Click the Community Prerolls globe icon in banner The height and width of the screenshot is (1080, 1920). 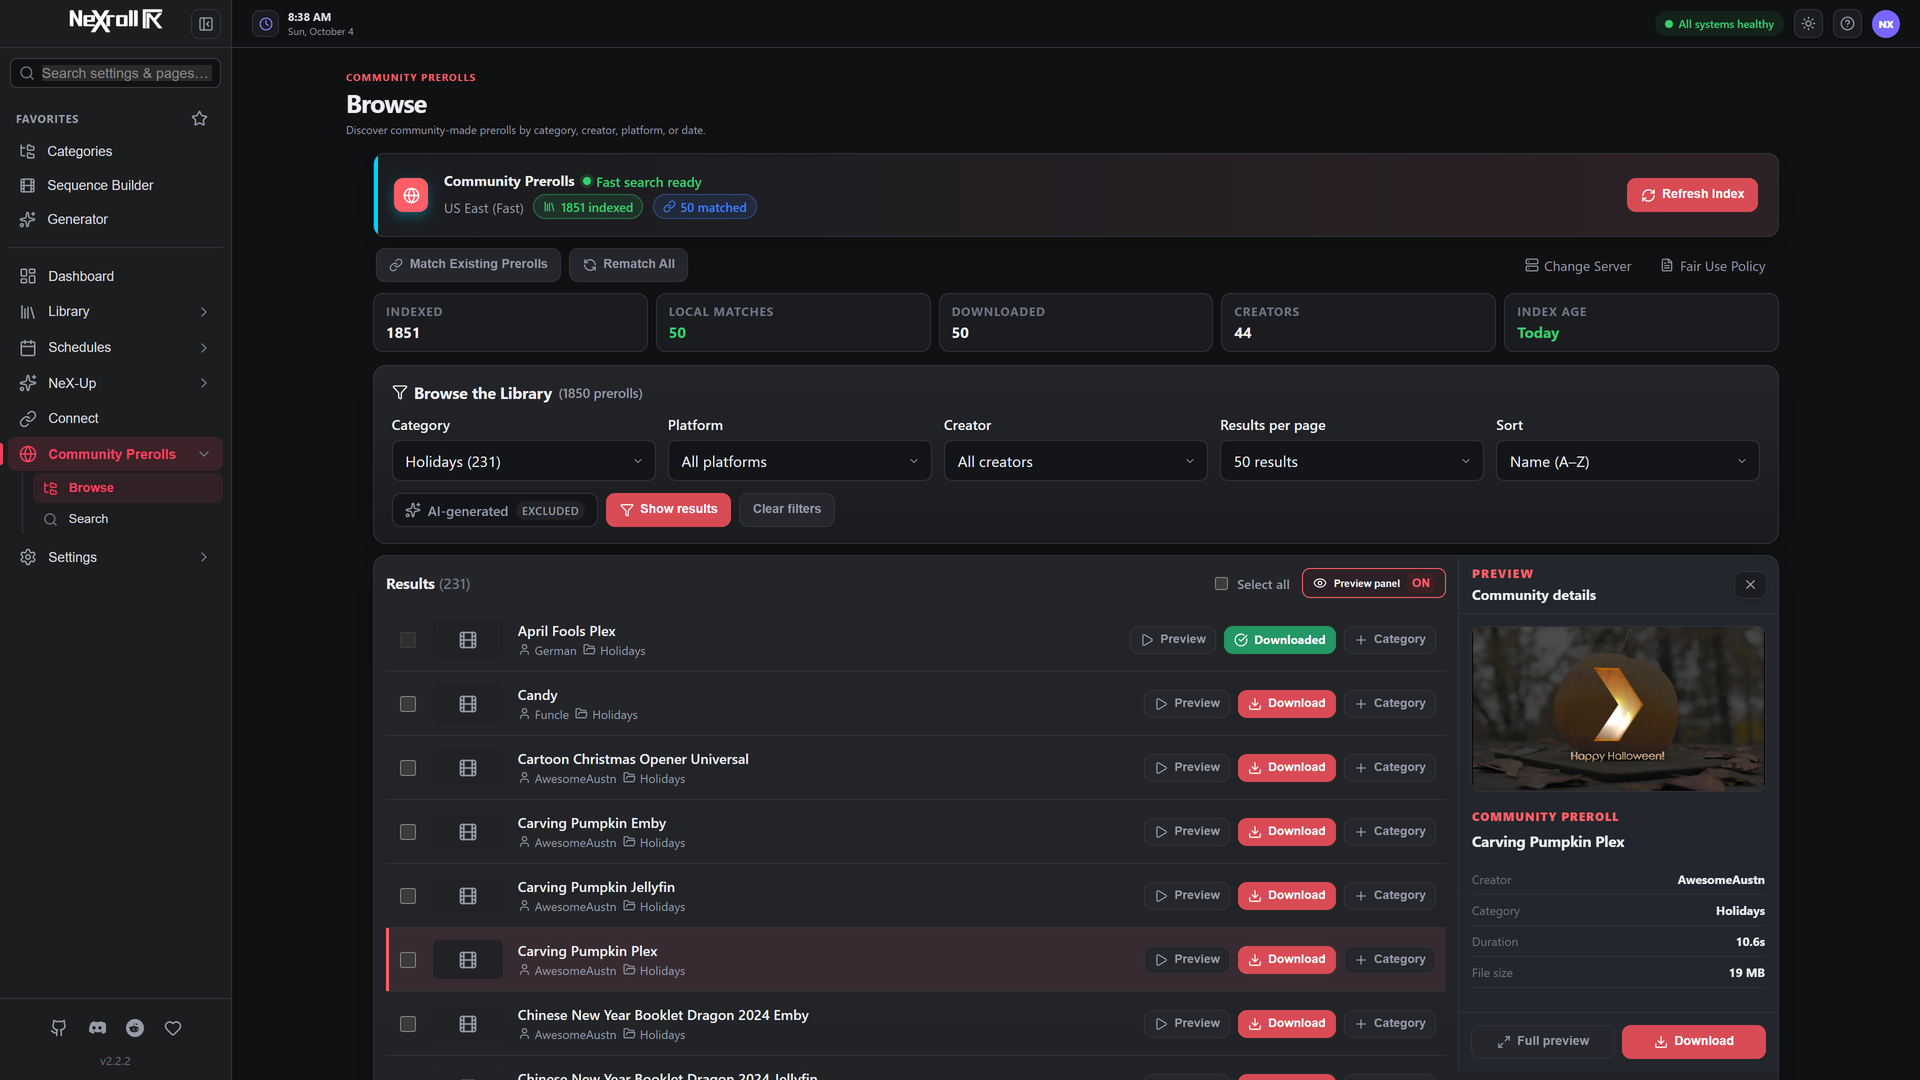point(411,195)
